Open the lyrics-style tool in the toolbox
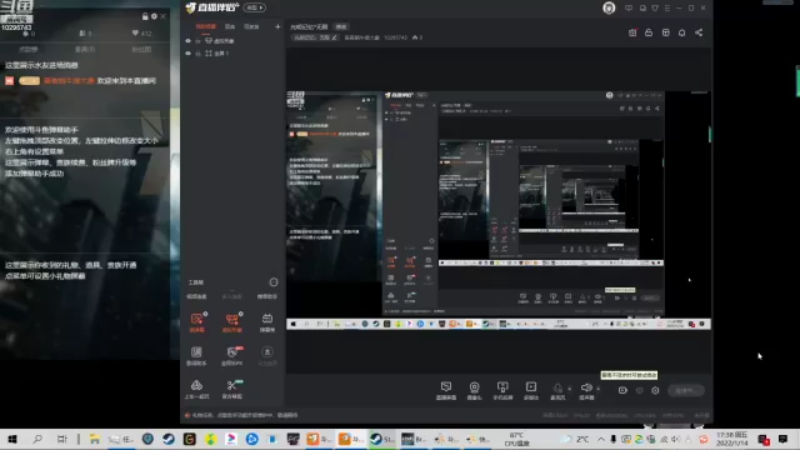800x450 pixels. (x=196, y=356)
